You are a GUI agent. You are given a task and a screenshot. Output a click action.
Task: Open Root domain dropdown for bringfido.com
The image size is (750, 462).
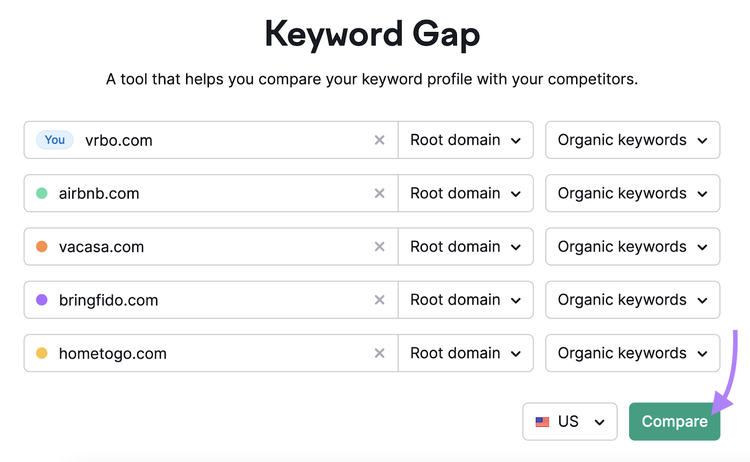465,300
